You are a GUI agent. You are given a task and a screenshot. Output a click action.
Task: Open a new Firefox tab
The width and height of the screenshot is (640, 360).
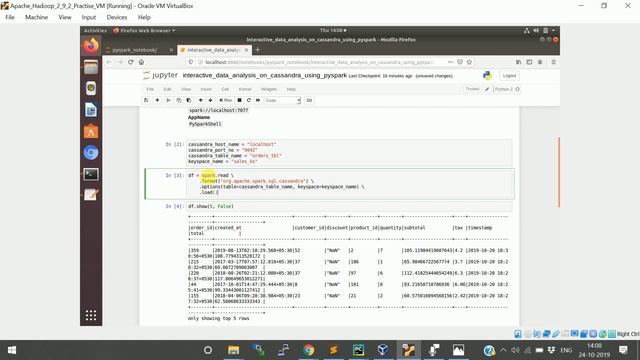257,50
